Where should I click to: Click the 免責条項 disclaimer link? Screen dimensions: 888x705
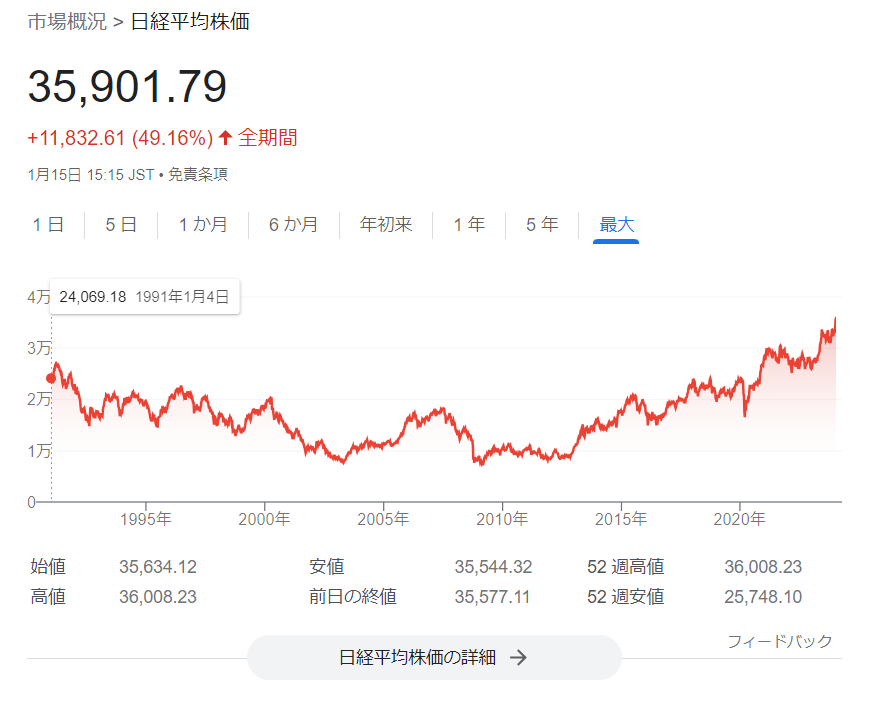[x=197, y=175]
